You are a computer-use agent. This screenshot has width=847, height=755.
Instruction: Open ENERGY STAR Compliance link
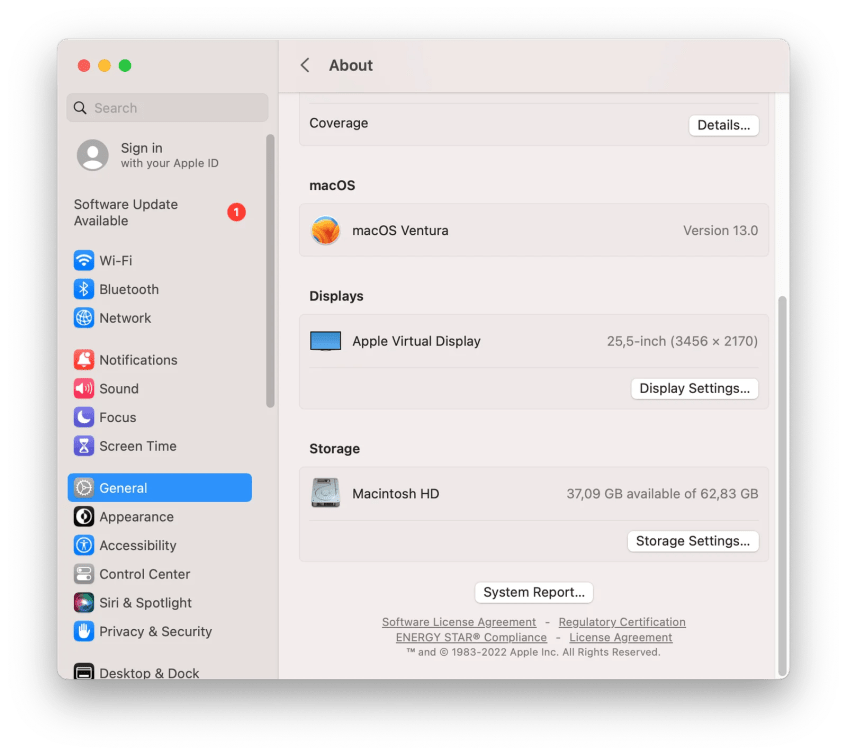(471, 637)
